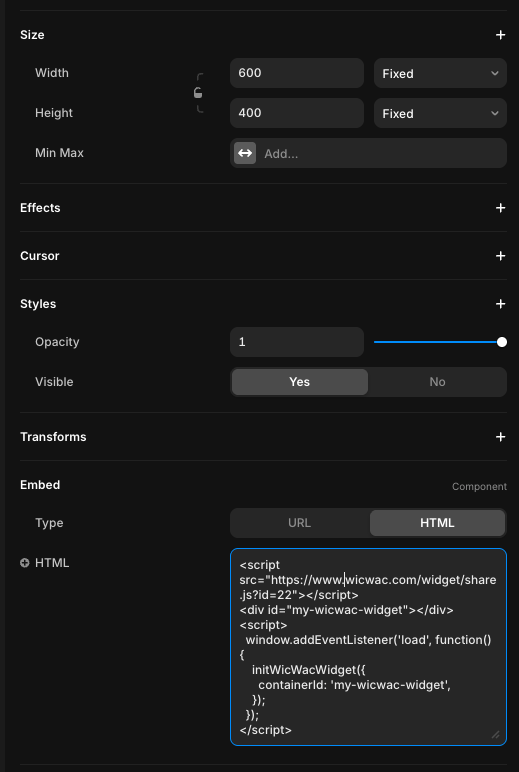Click the Height label
Screen dimensions: 519x772
tap(54, 113)
